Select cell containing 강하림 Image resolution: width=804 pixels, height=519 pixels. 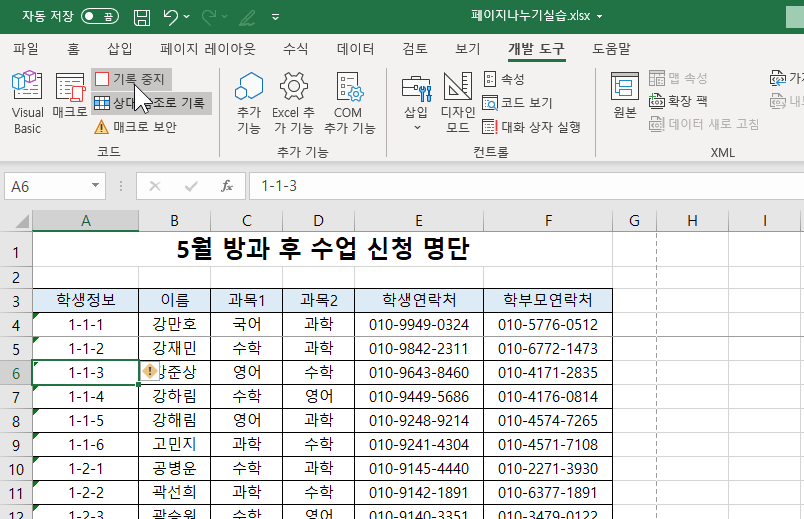(x=174, y=396)
